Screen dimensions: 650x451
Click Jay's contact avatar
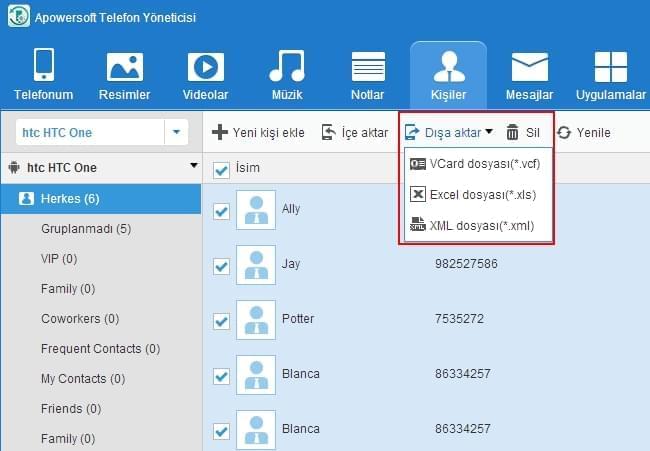pyautogui.click(x=256, y=265)
